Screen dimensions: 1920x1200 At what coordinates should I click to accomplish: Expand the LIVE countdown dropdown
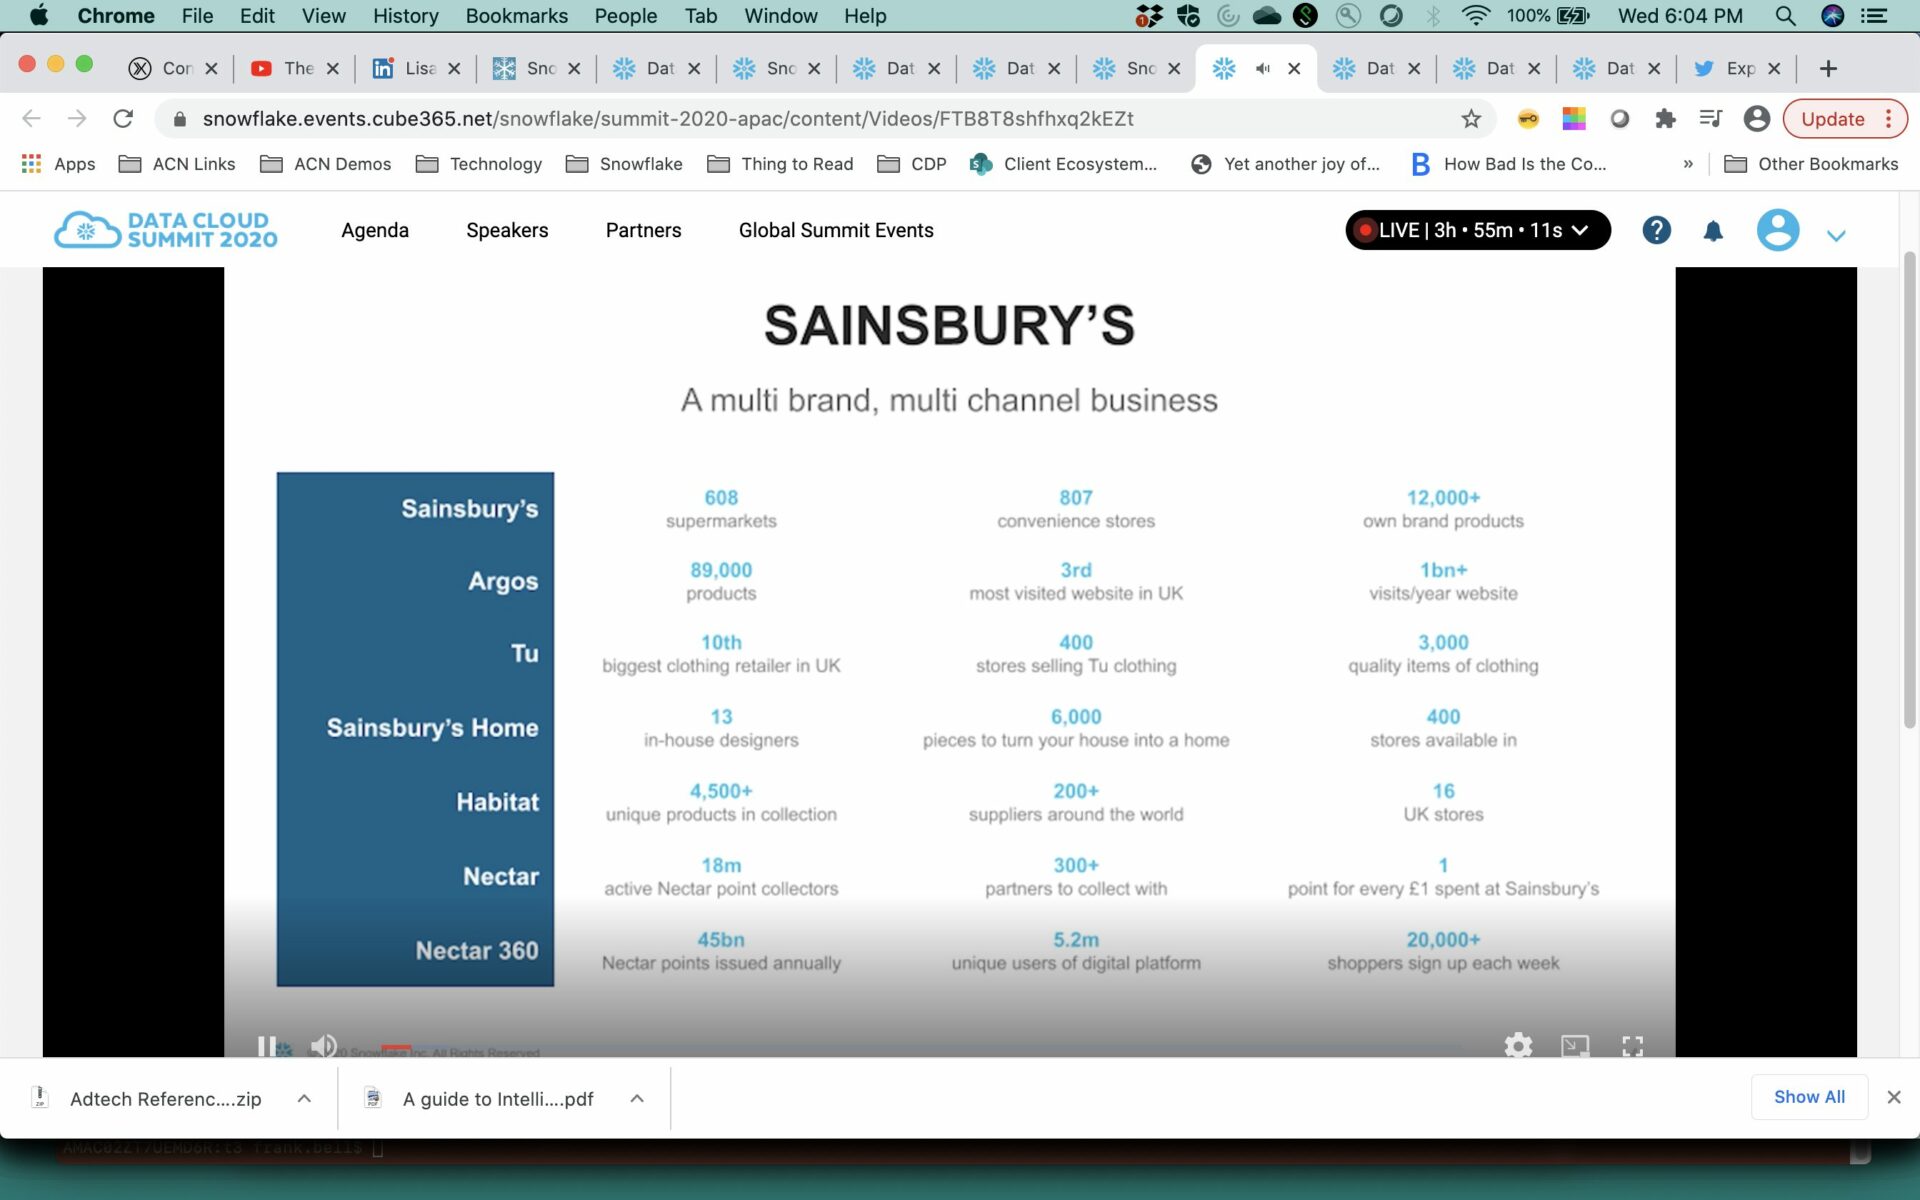(x=1477, y=230)
